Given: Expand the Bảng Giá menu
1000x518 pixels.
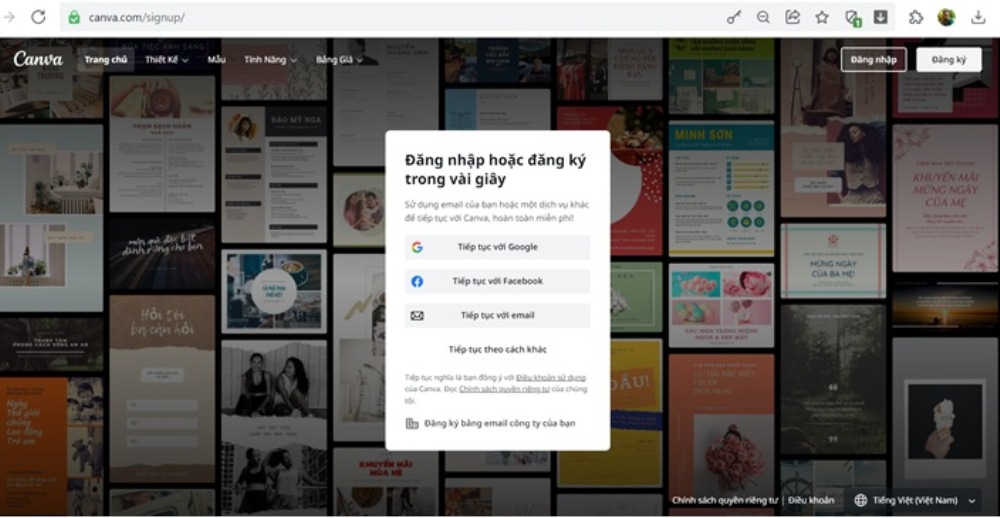Looking at the screenshot, I should (339, 60).
